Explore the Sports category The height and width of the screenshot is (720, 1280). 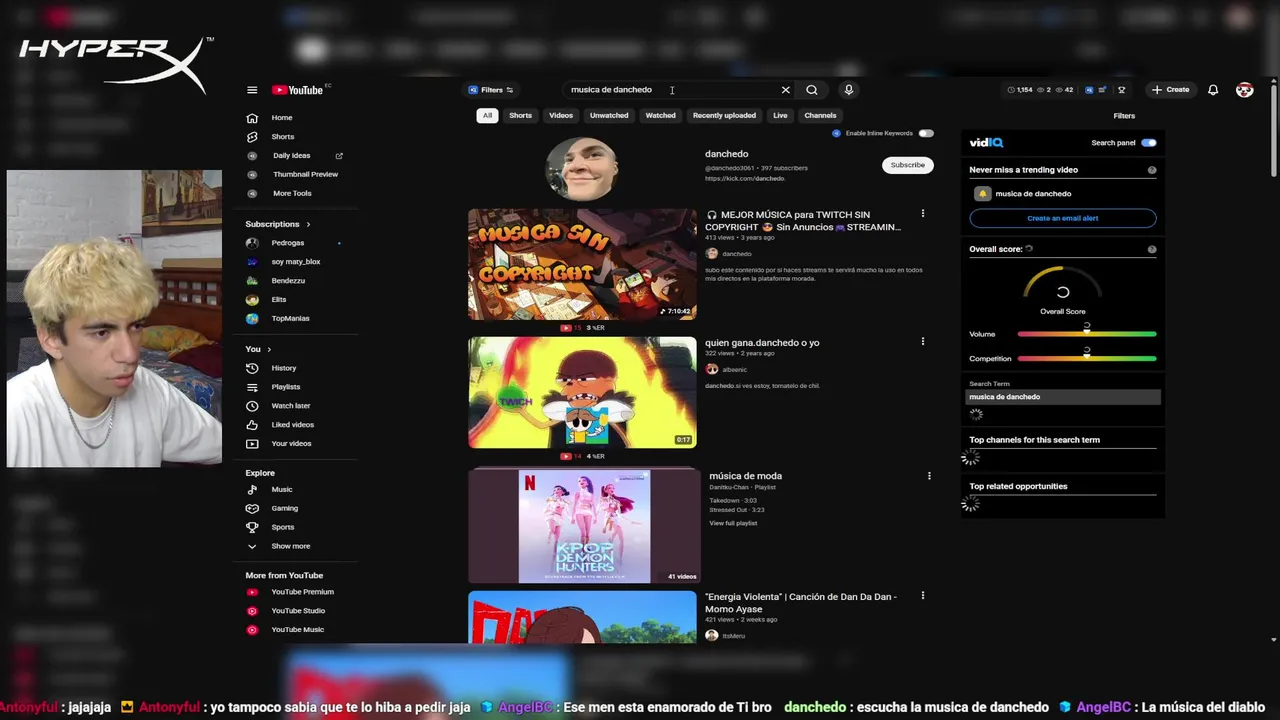[283, 528]
